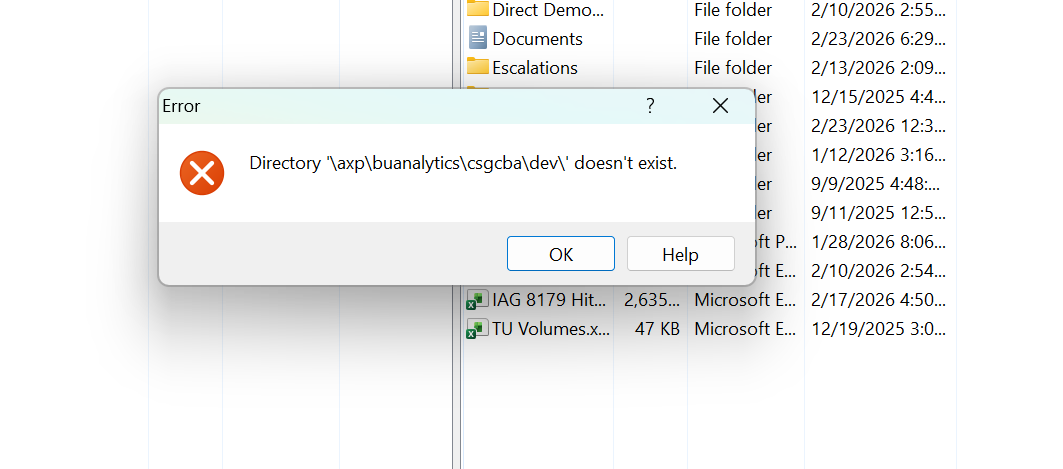Click the Error dialog title text
1063x469 pixels.
click(181, 106)
